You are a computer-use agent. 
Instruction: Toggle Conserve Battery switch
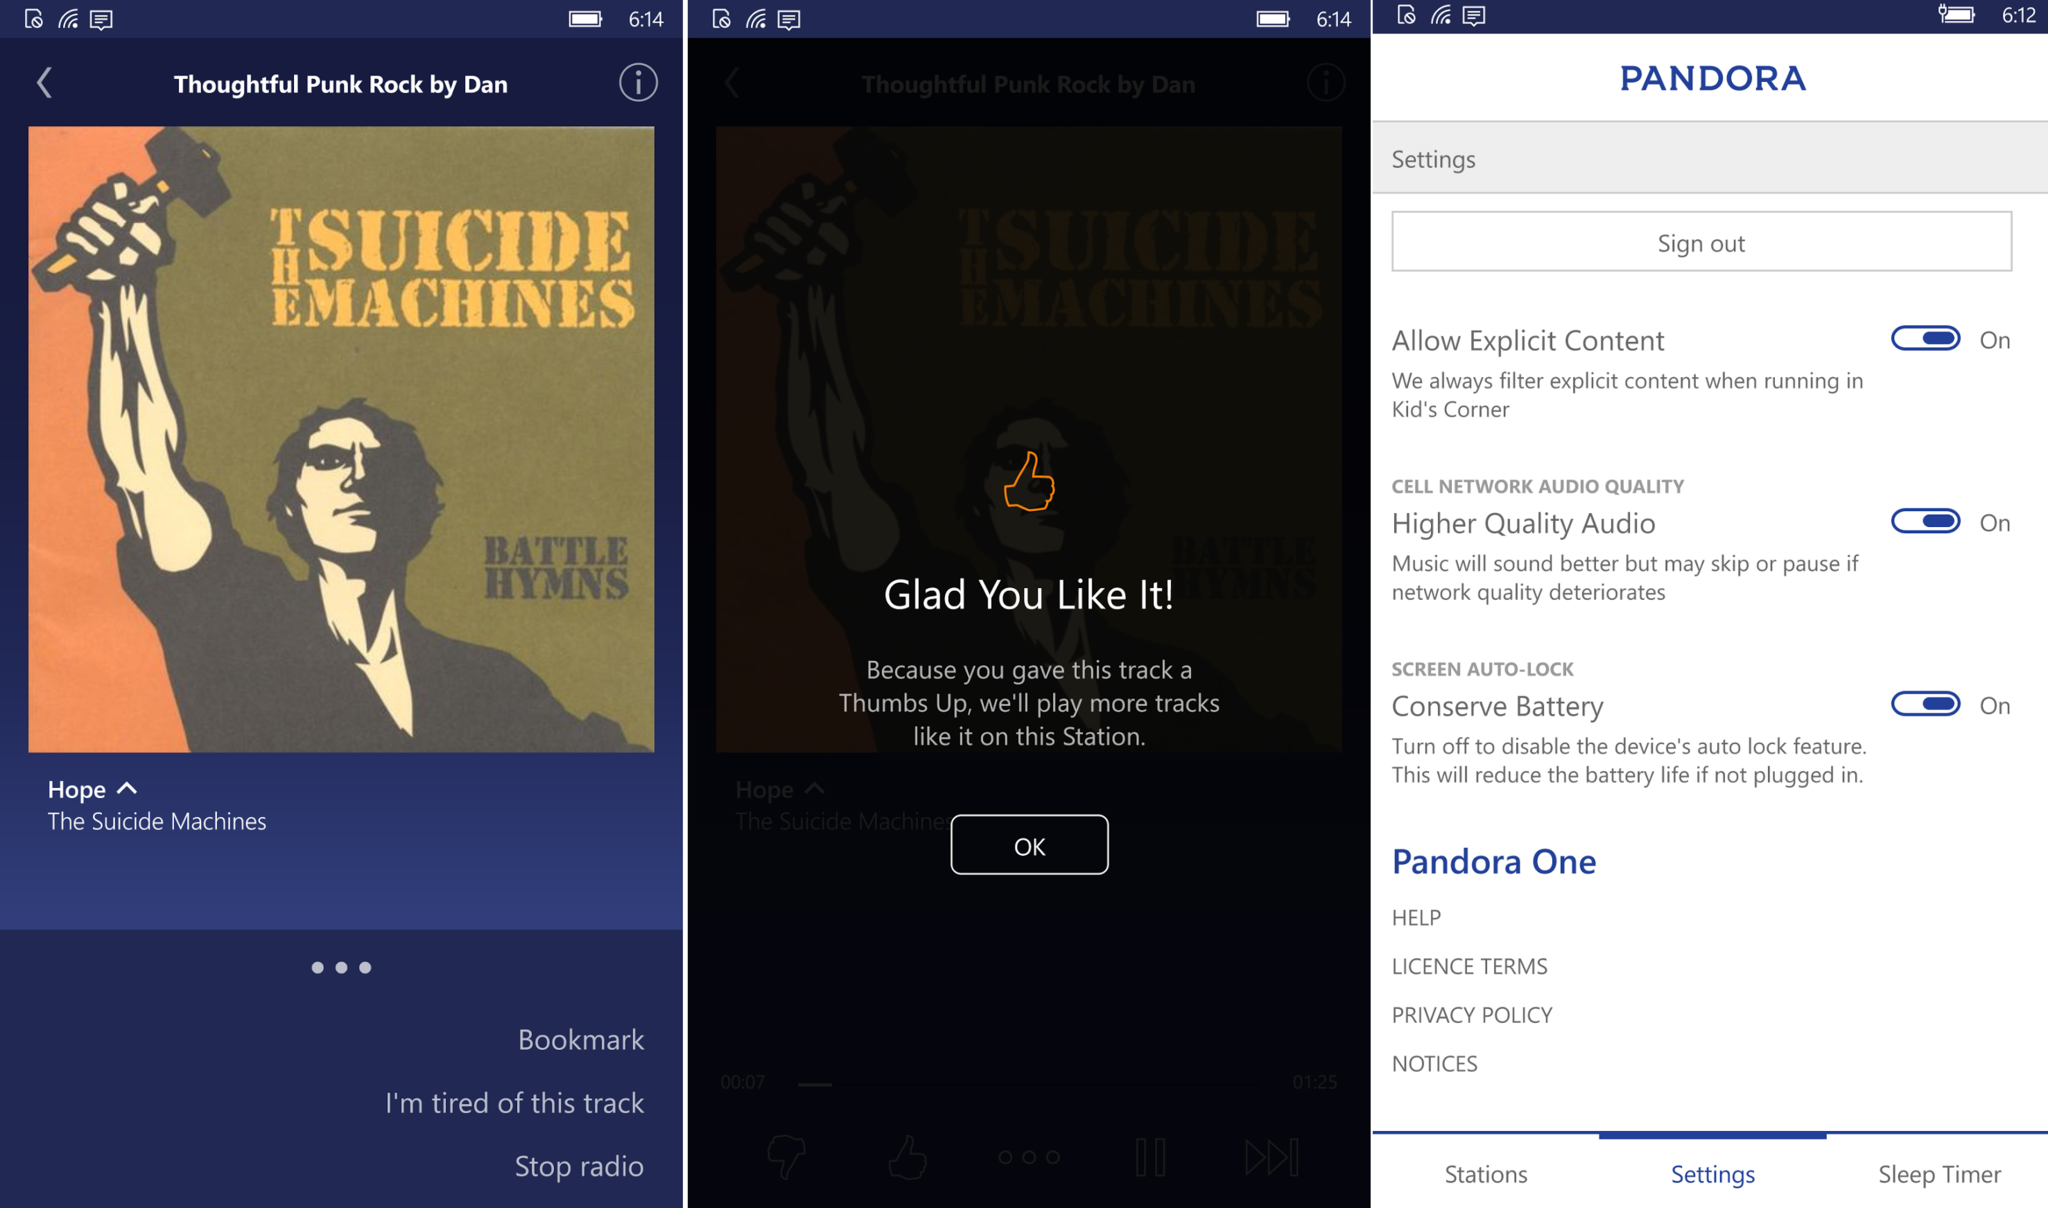(1926, 702)
